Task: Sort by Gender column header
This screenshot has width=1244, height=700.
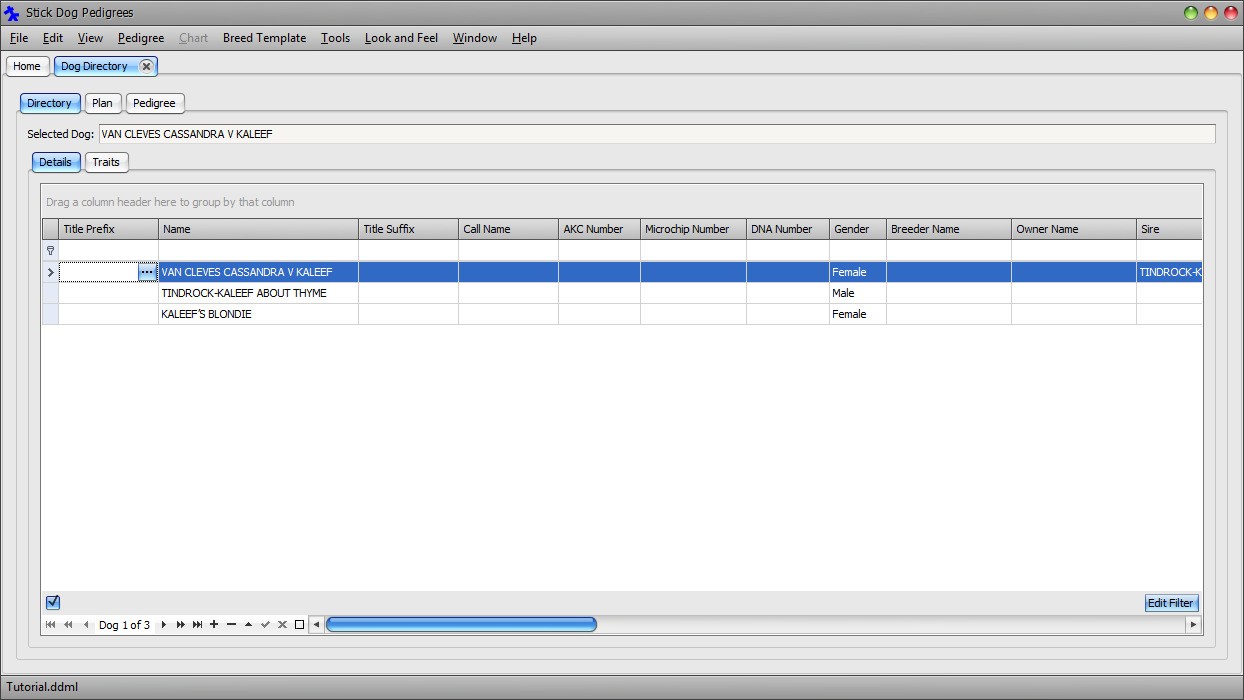Action: pyautogui.click(x=857, y=229)
